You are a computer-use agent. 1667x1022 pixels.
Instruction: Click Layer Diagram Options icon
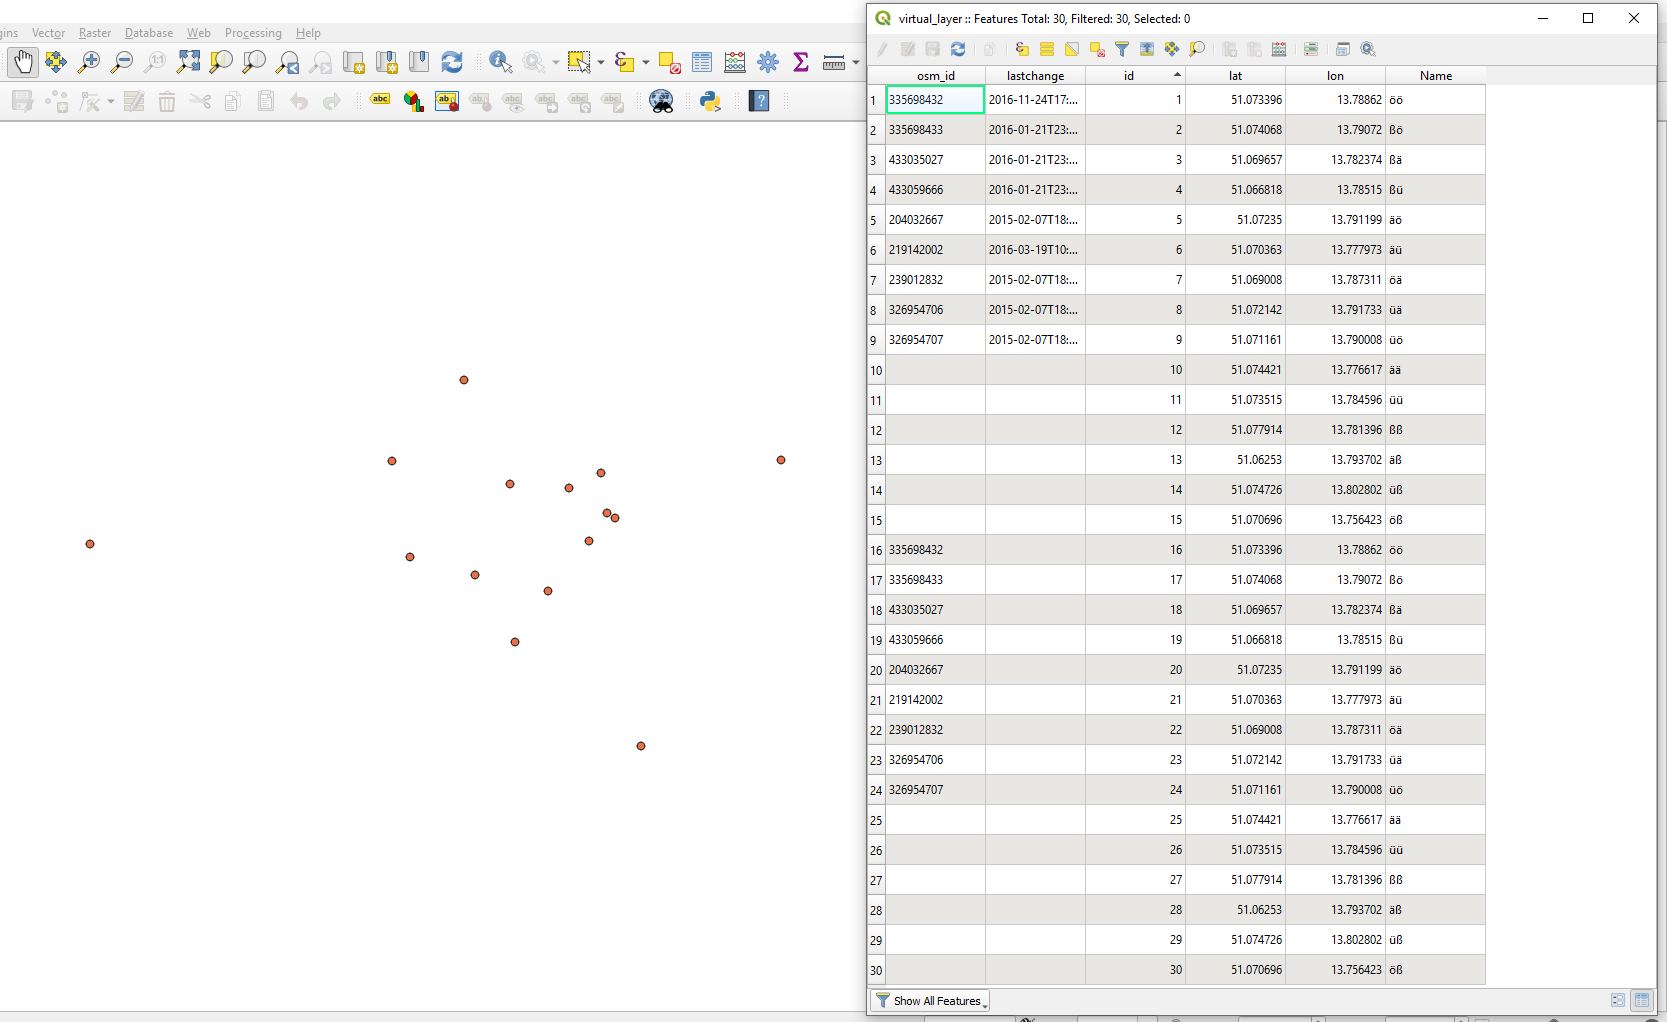click(413, 100)
